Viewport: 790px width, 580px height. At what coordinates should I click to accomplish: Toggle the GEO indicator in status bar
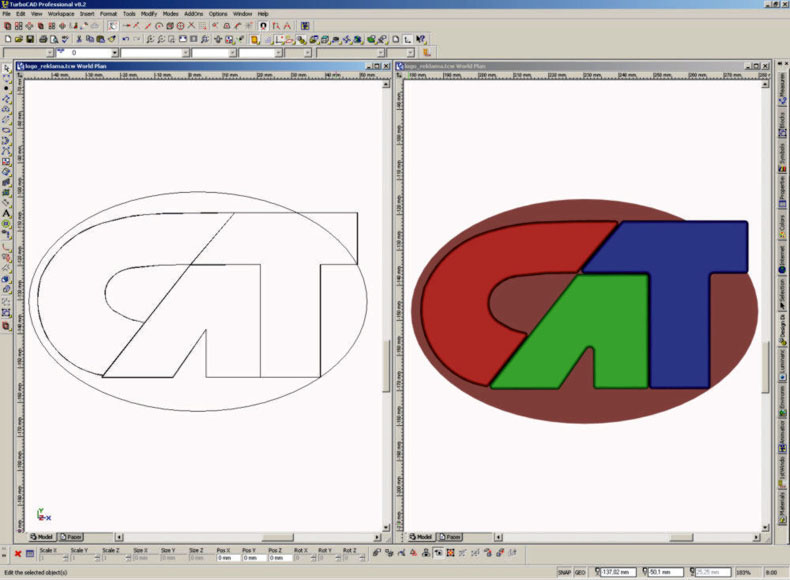(580, 572)
